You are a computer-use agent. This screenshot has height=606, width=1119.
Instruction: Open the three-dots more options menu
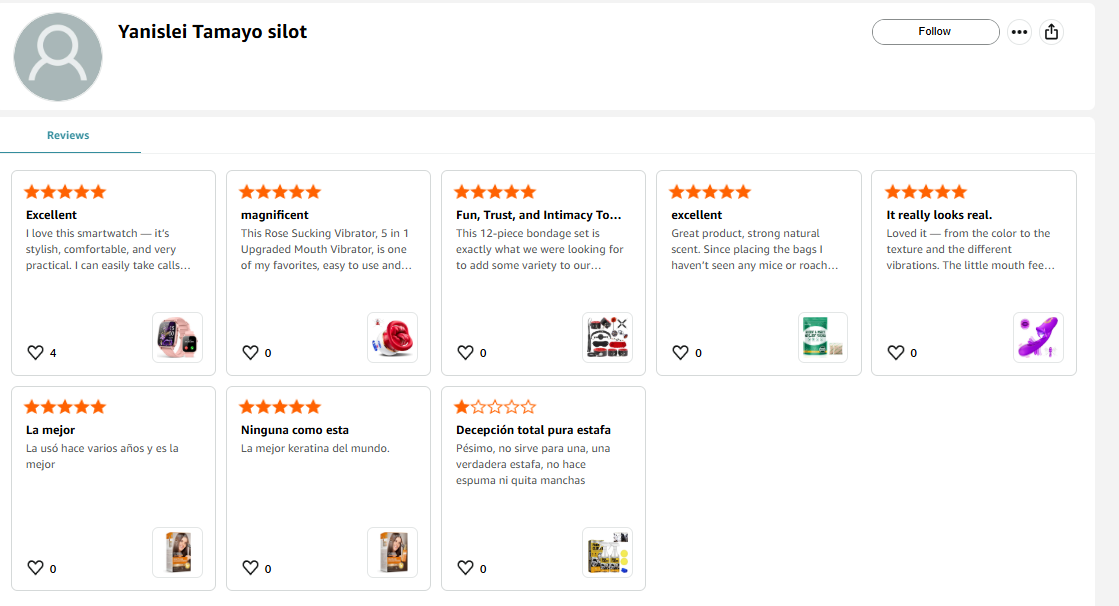[x=1019, y=32]
